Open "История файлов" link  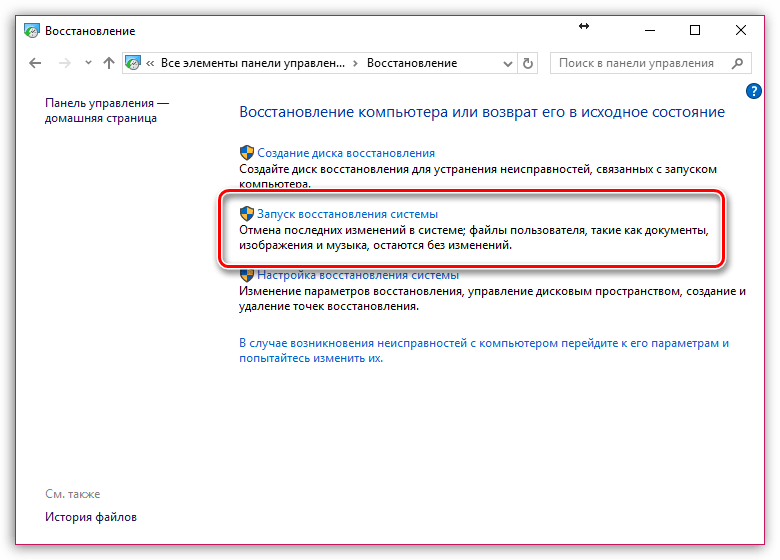pos(91,517)
